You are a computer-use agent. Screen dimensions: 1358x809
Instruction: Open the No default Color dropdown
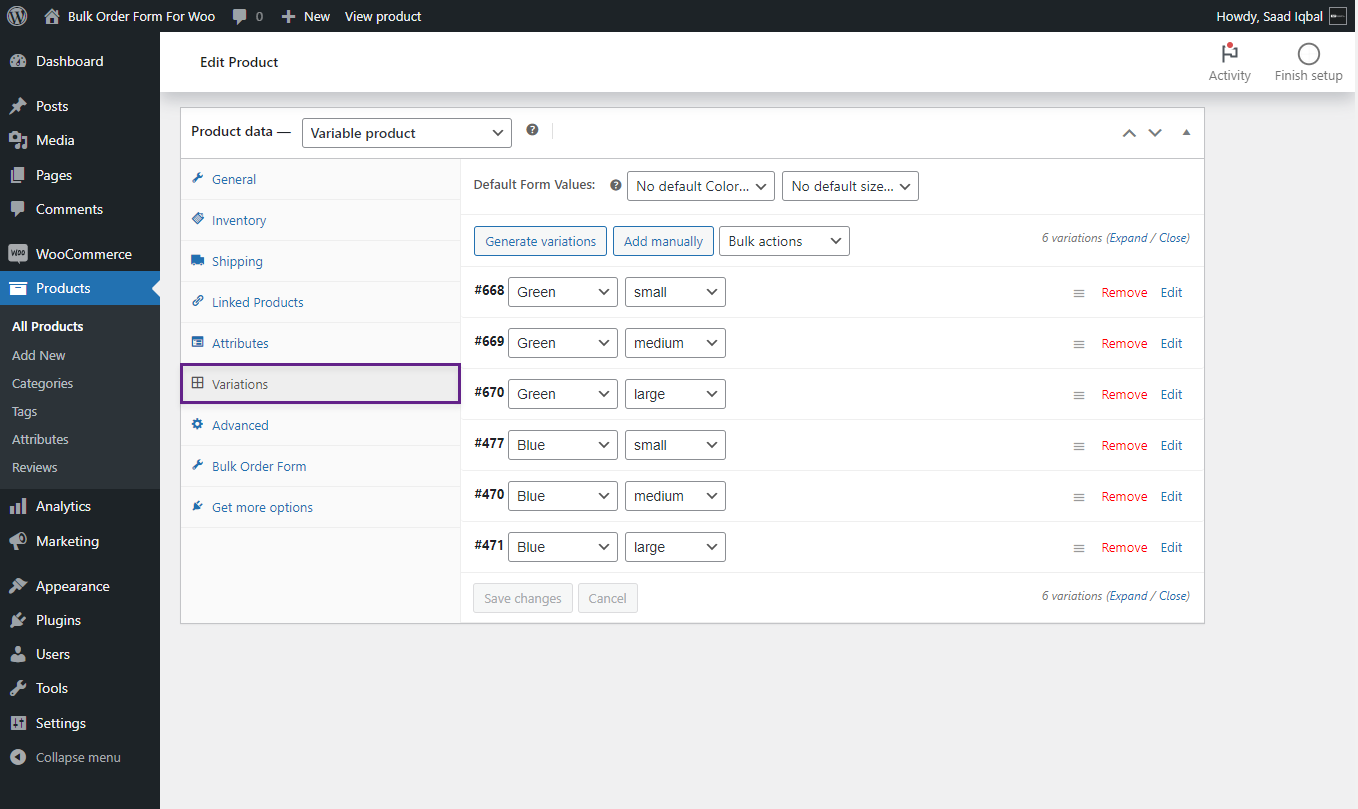(x=701, y=186)
